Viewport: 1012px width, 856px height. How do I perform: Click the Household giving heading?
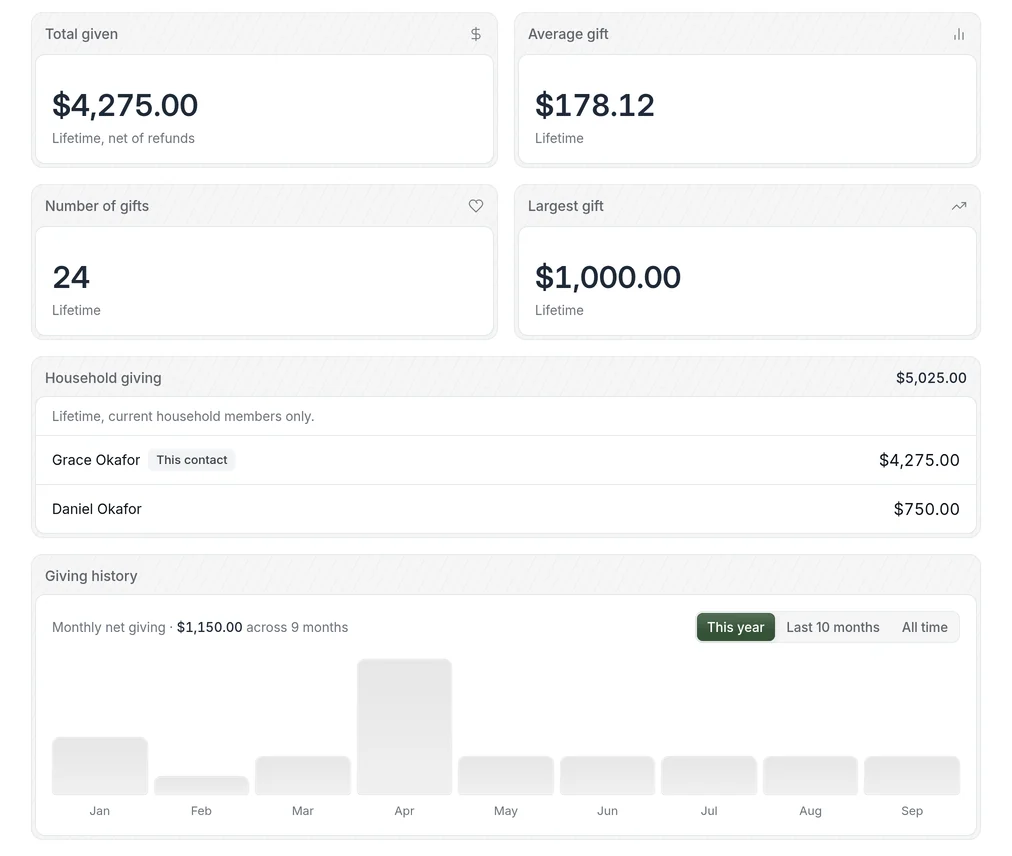pyautogui.click(x=103, y=378)
